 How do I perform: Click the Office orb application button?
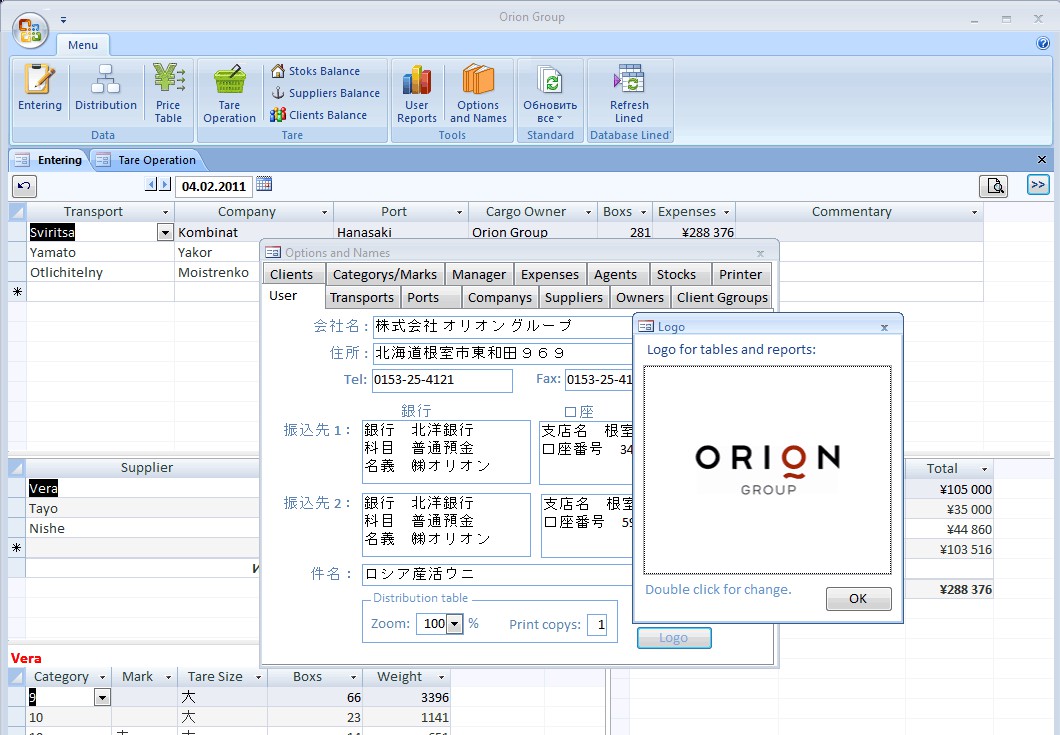coord(30,30)
